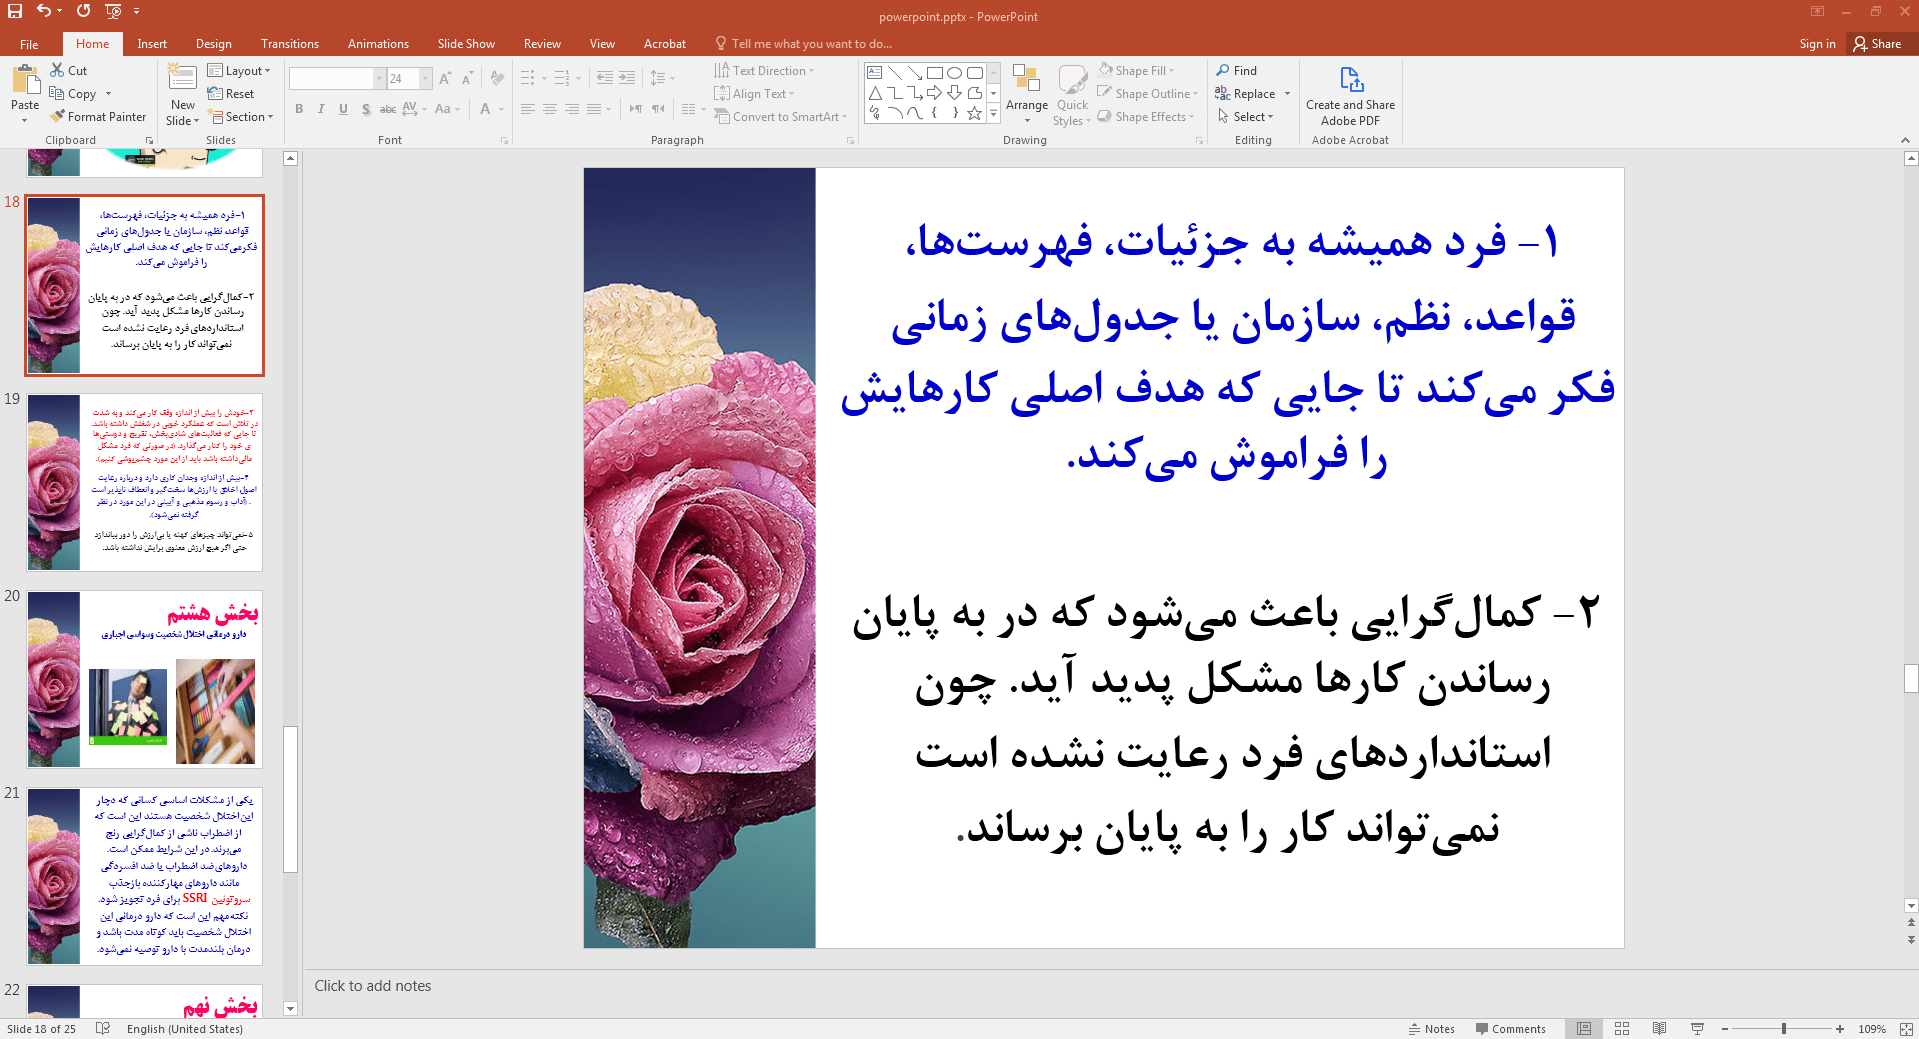Click zoom out minus button
Viewport: 1919px width, 1039px height.
pyautogui.click(x=1725, y=1029)
